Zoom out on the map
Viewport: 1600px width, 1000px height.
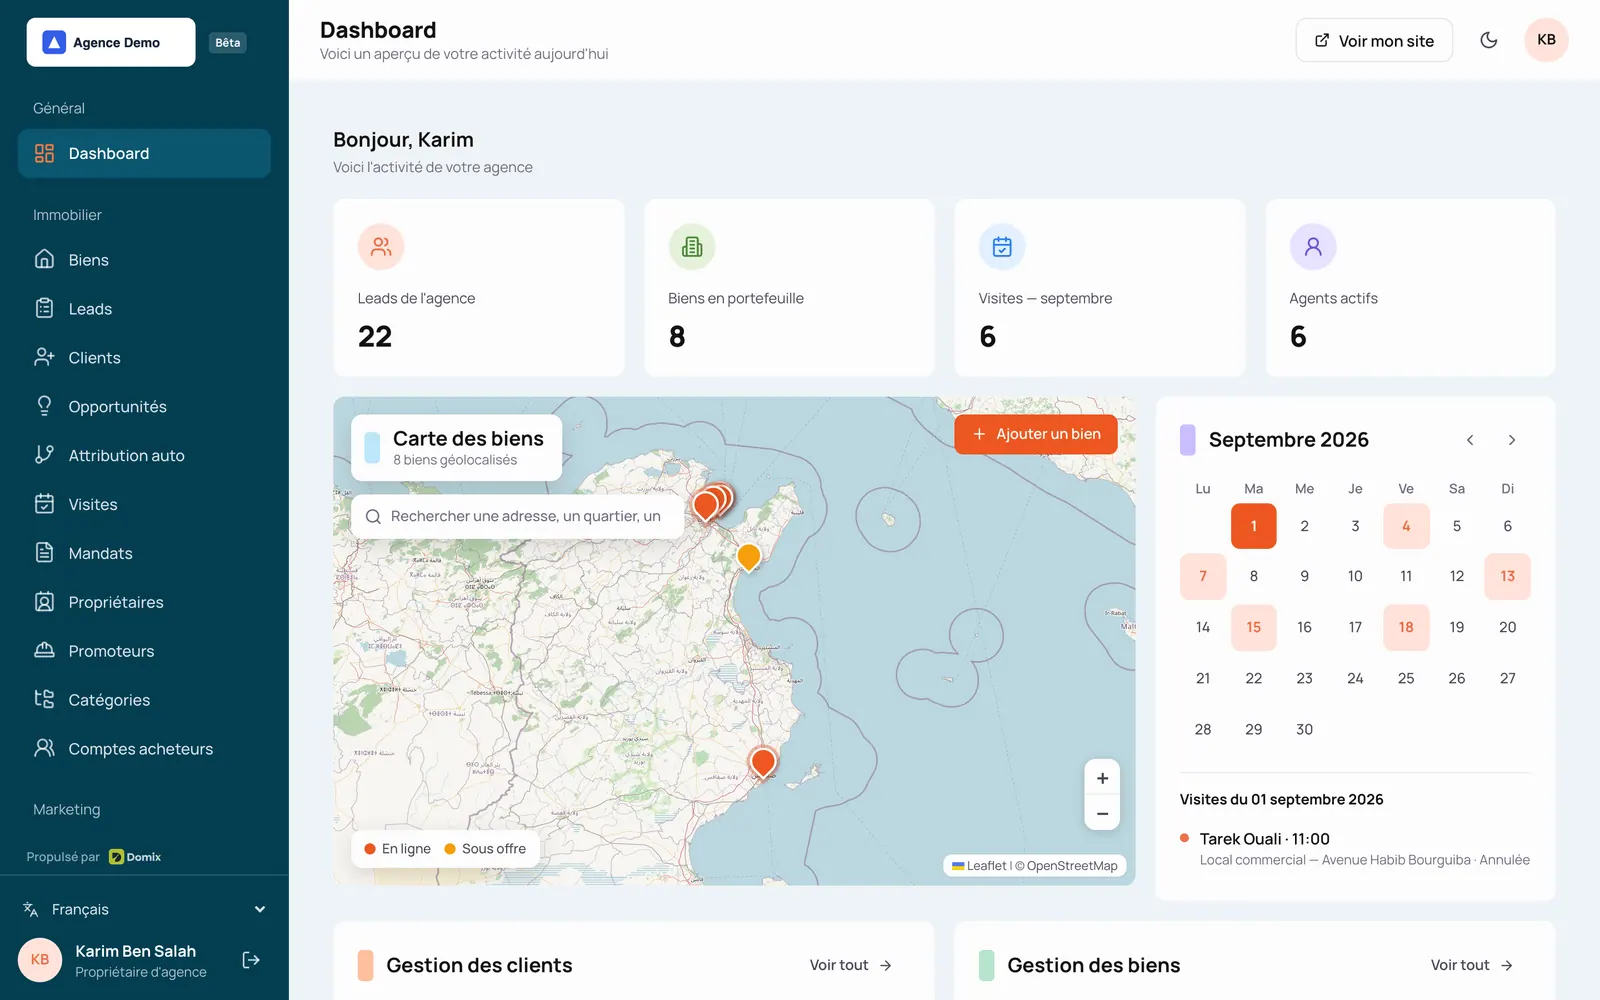coord(1102,813)
